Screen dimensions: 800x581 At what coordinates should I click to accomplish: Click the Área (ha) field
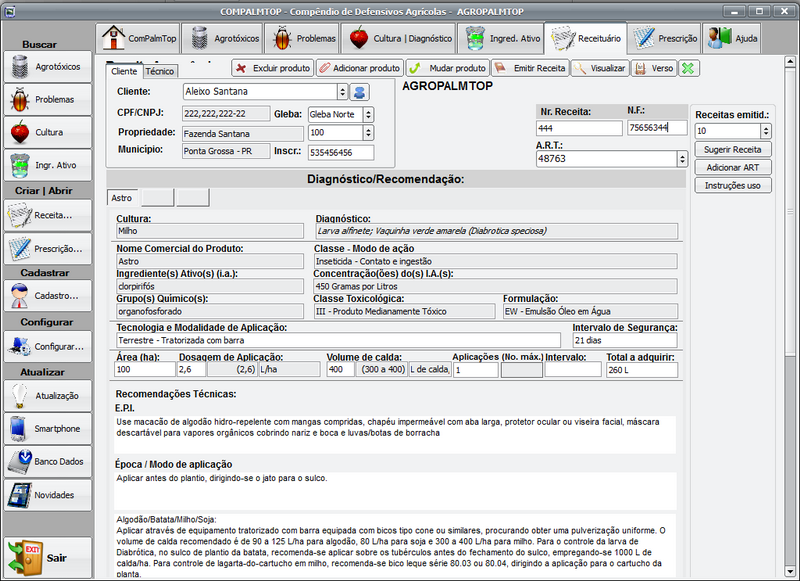tap(145, 369)
